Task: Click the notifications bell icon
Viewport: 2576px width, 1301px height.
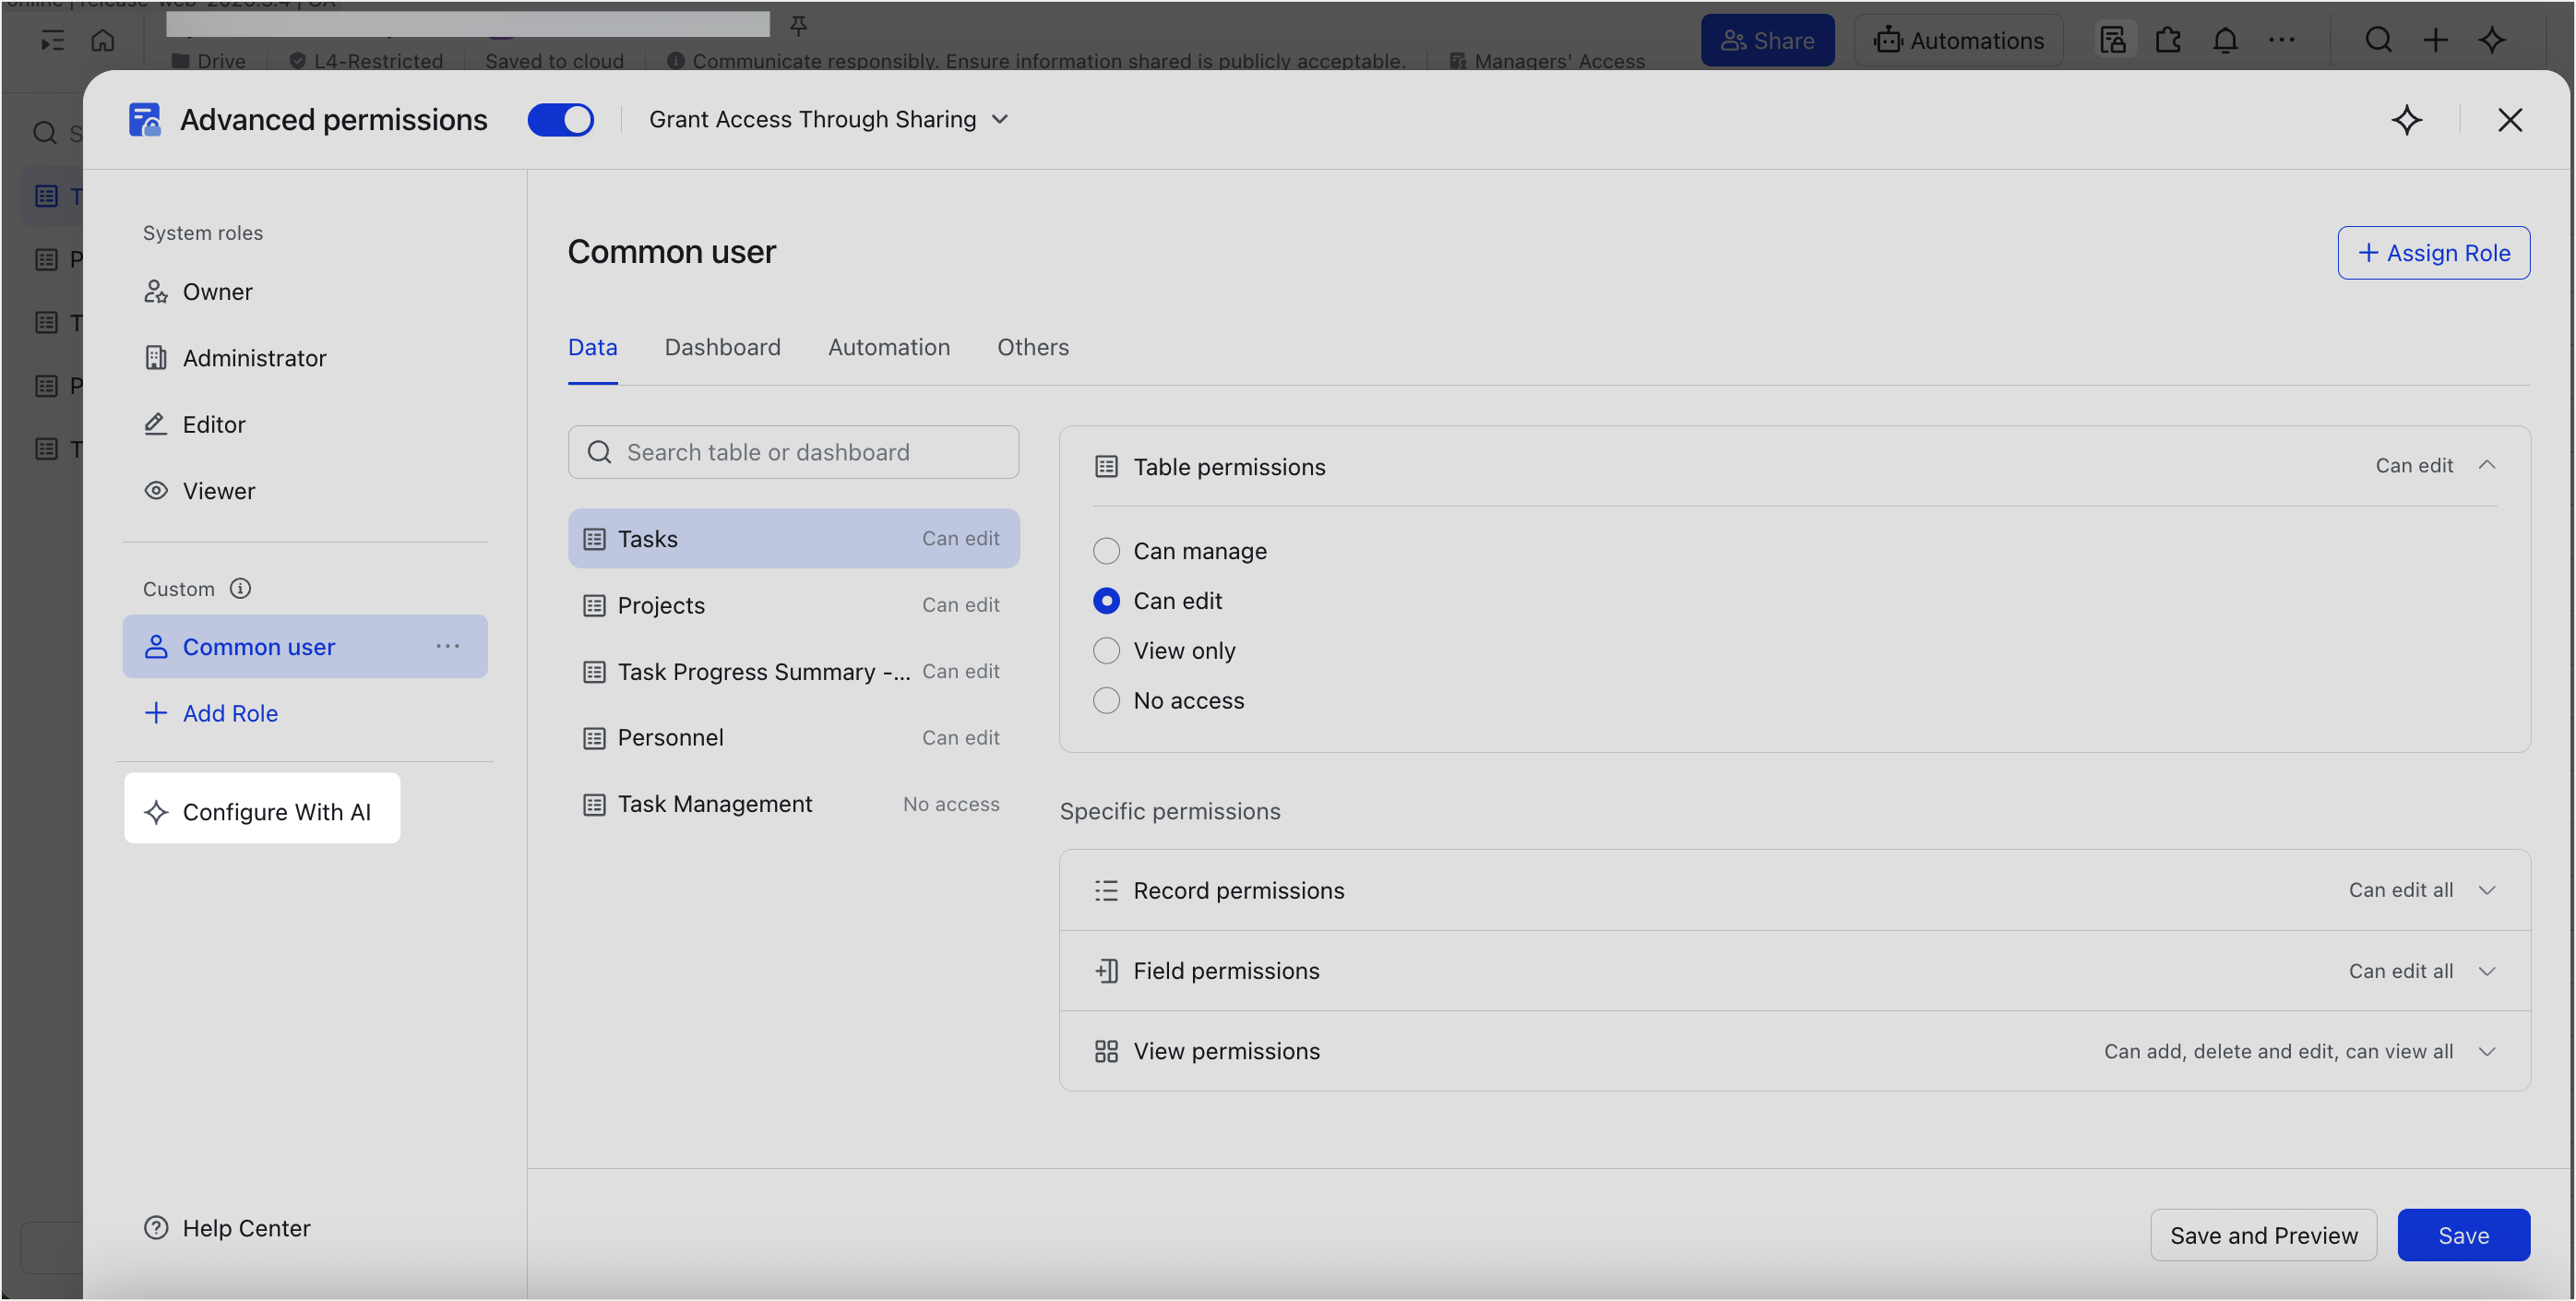Action: (x=2224, y=40)
